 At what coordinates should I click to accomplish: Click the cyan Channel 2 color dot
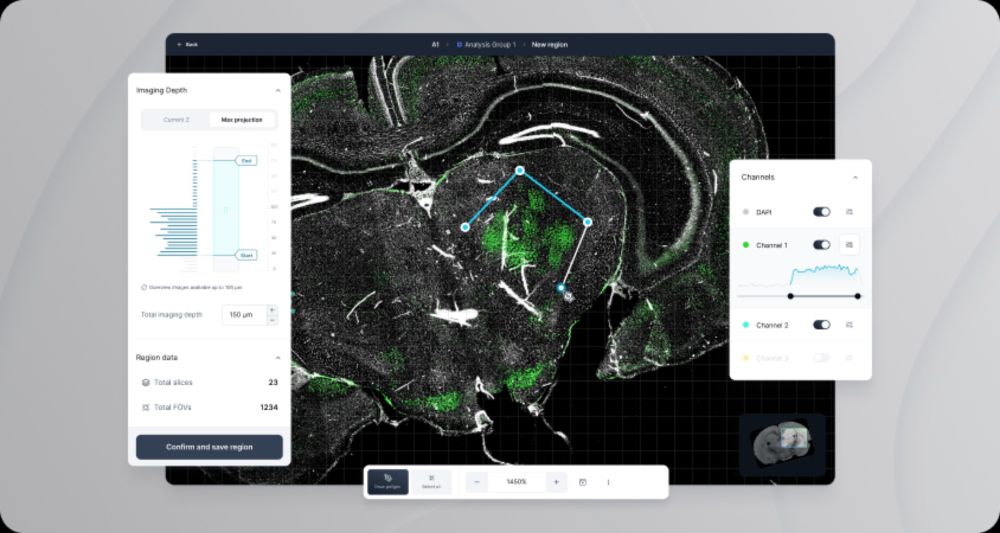746,325
